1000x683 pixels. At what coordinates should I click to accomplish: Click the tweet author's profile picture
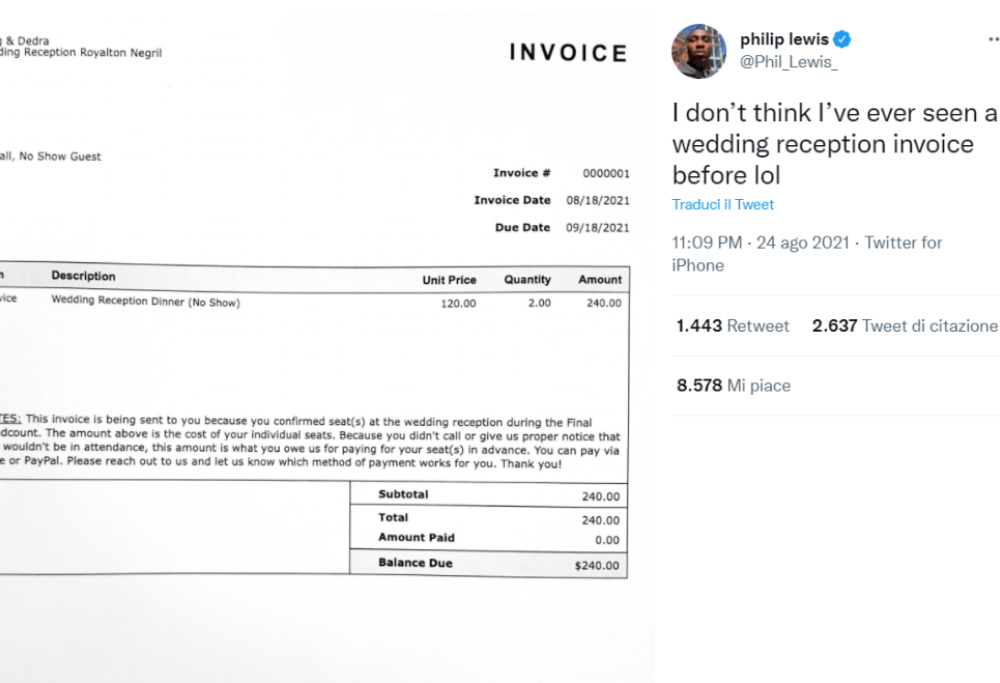click(x=699, y=51)
